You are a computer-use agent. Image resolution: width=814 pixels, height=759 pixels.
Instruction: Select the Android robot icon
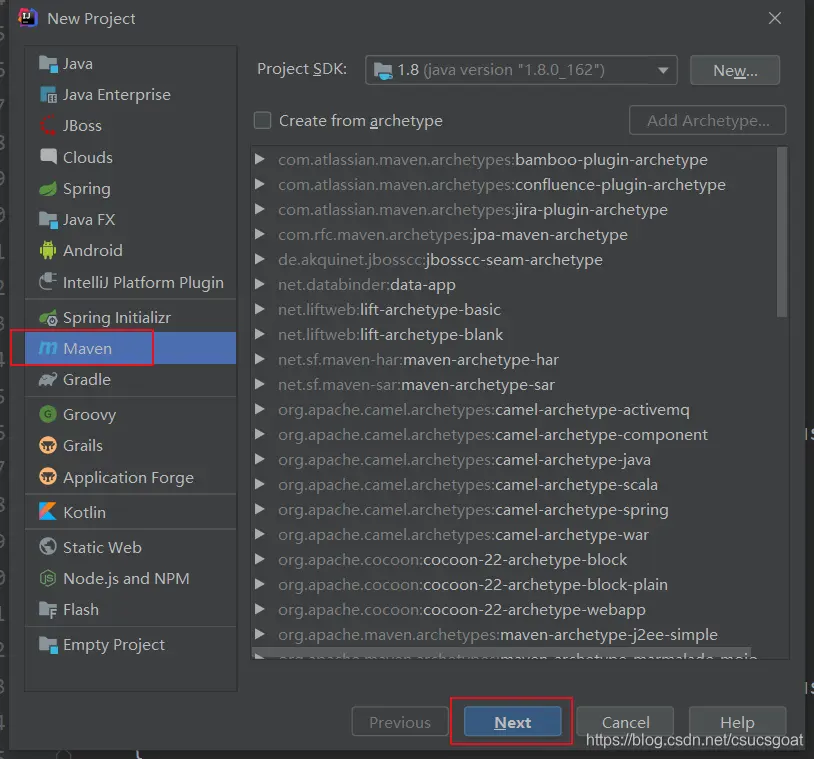coord(48,251)
